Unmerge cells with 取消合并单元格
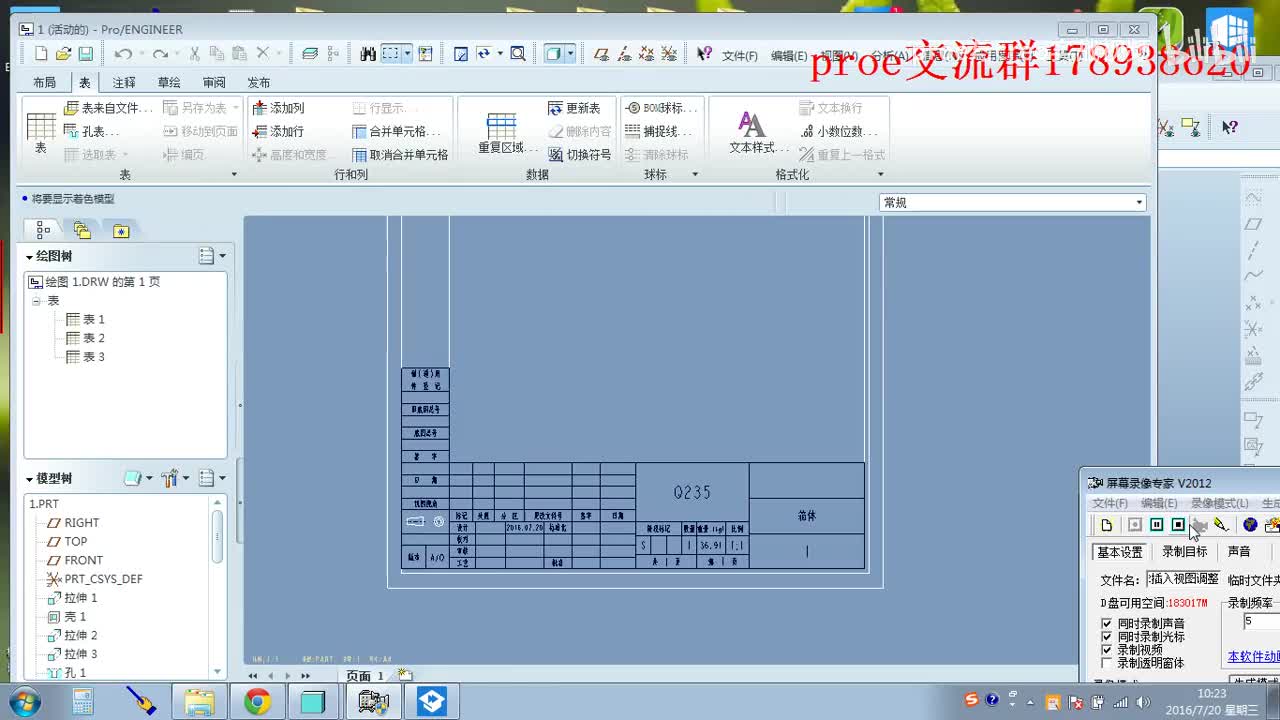Viewport: 1280px width, 720px height. pyautogui.click(x=401, y=155)
